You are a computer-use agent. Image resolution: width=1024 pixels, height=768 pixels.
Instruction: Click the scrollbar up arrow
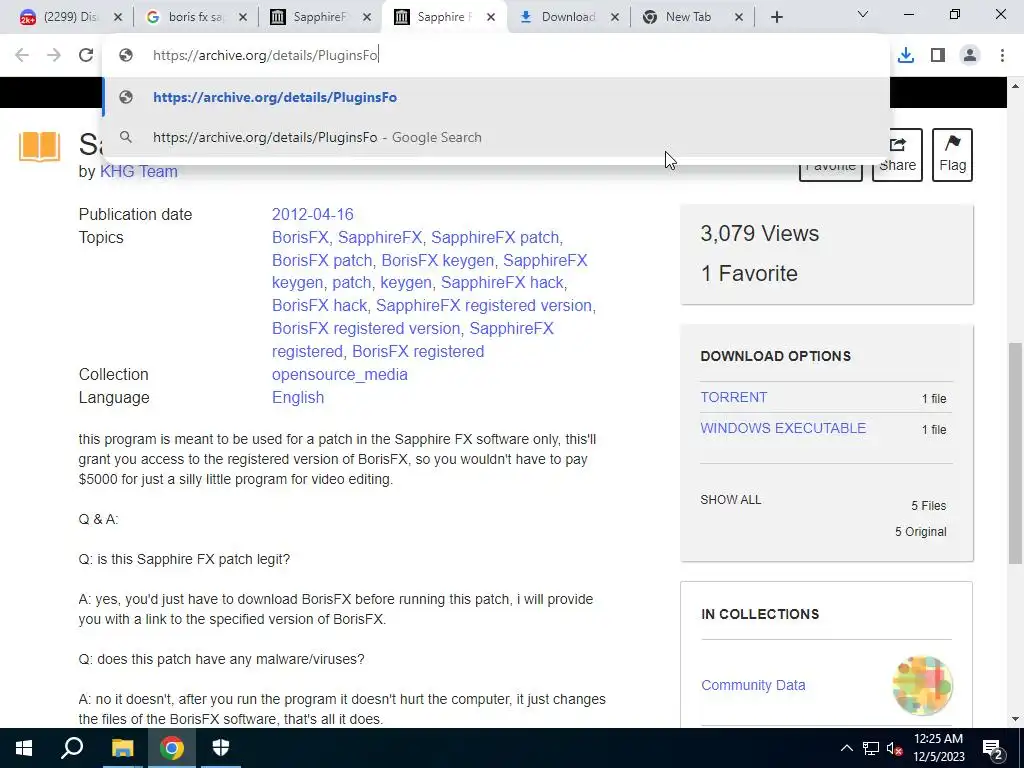coord(1015,86)
